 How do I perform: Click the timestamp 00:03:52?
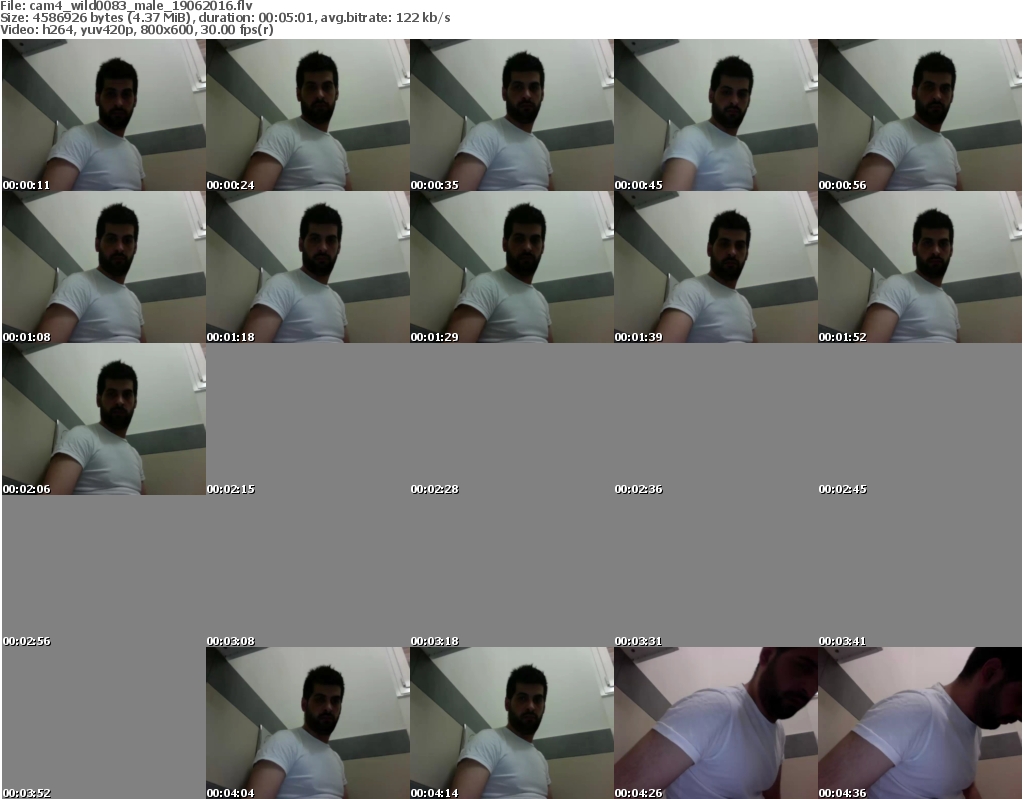(x=26, y=793)
